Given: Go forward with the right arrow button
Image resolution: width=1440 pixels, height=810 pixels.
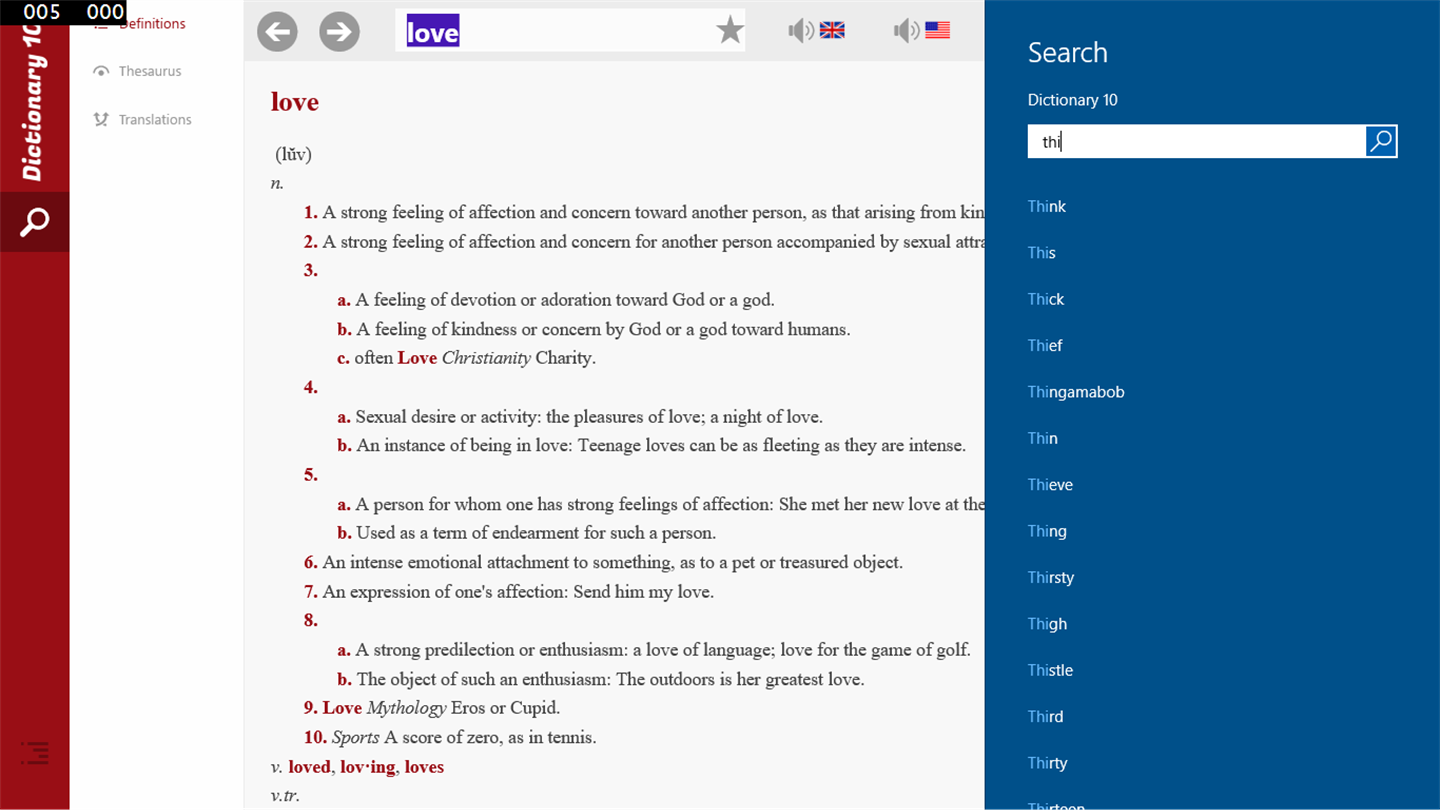Looking at the screenshot, I should tap(339, 31).
